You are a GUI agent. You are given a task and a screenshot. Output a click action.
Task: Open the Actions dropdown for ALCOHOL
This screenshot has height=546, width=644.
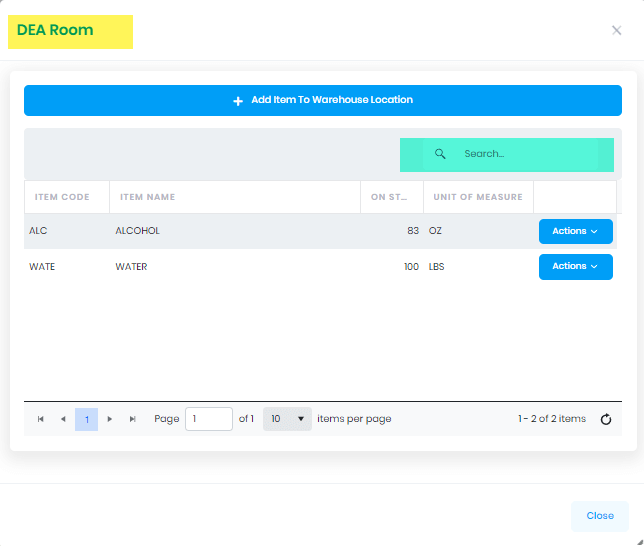(x=575, y=231)
